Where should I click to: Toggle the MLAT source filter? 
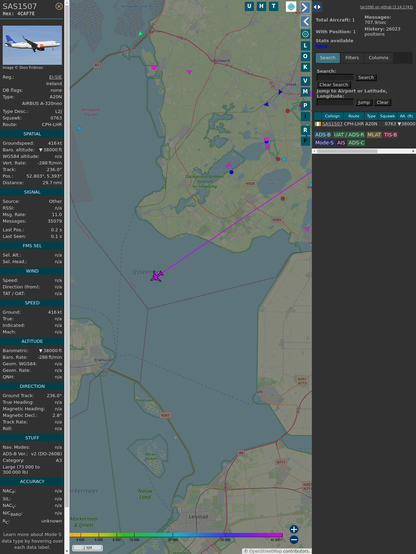coord(374,135)
